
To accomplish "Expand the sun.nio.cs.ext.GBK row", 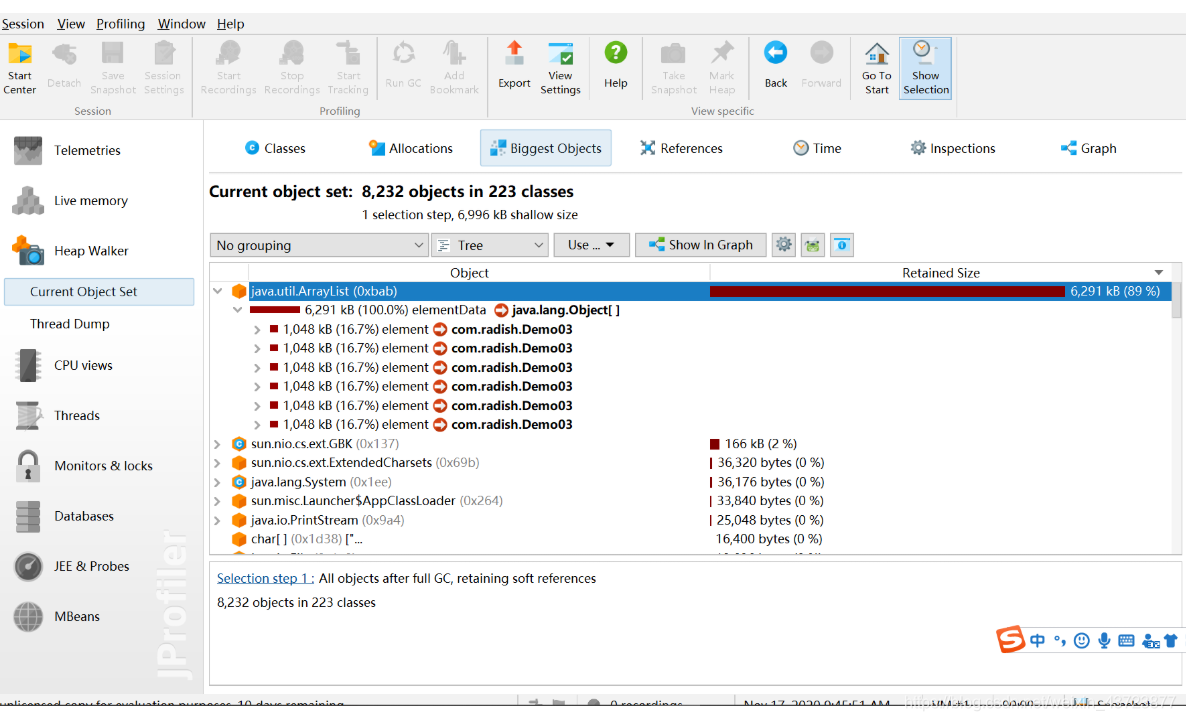I will tap(218, 444).
